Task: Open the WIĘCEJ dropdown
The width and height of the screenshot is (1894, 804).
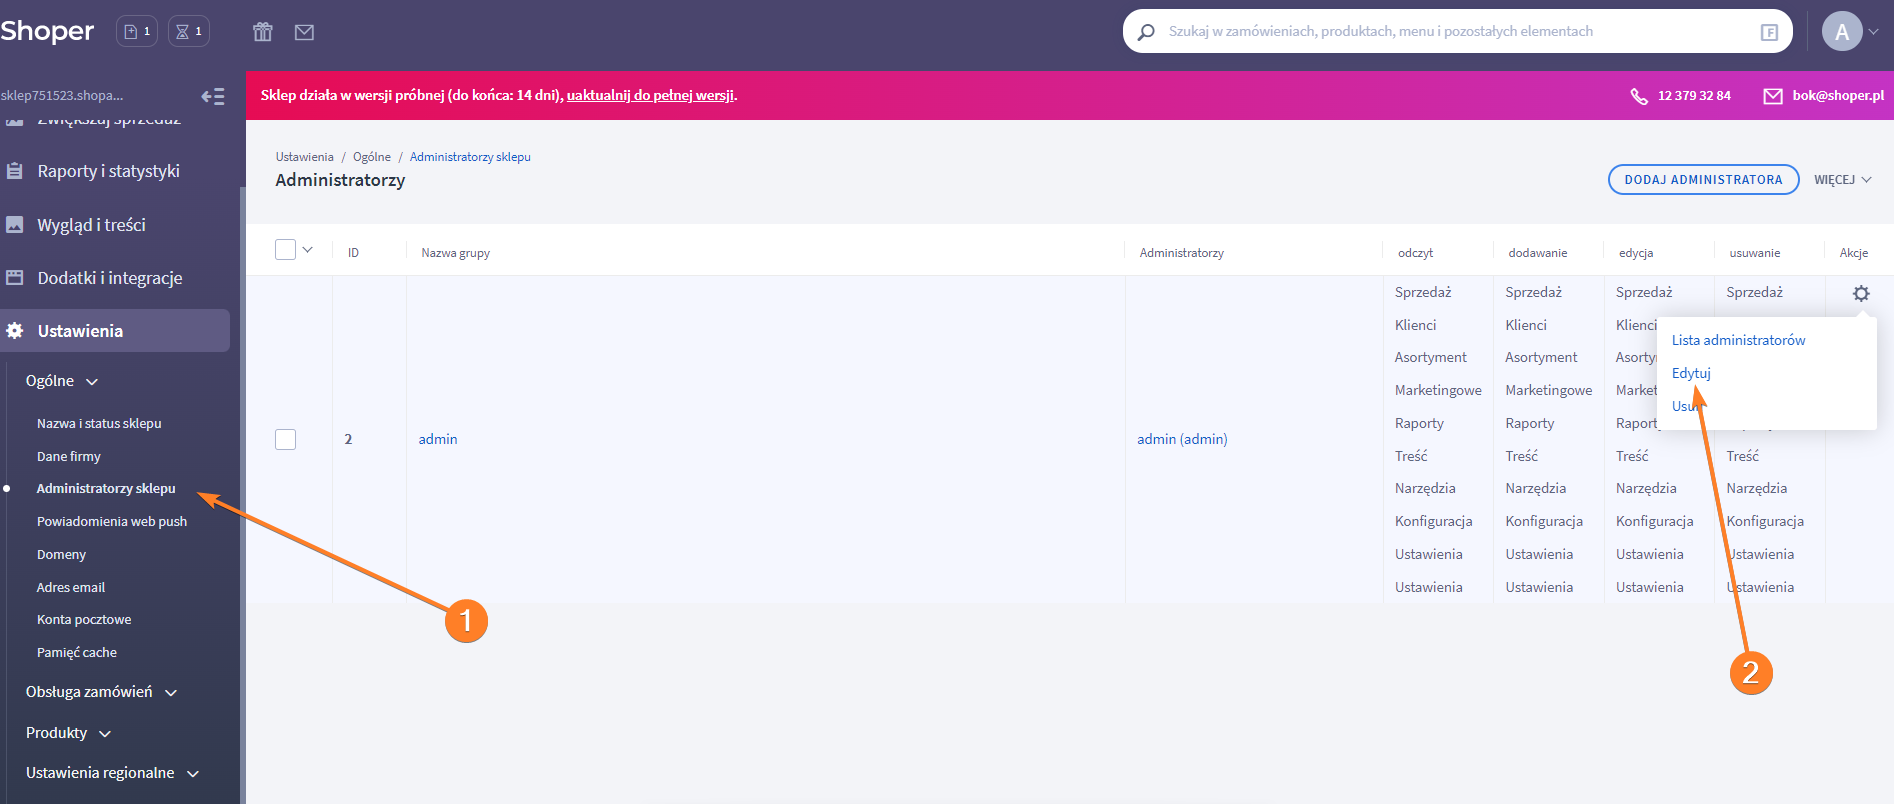Action: coord(1843,180)
